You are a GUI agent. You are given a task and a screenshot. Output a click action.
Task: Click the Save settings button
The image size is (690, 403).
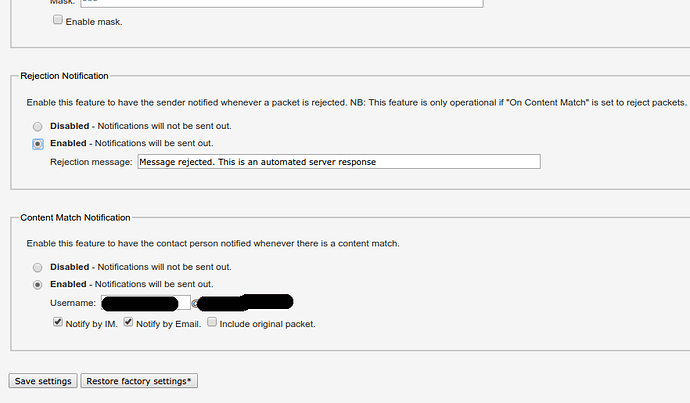(43, 381)
